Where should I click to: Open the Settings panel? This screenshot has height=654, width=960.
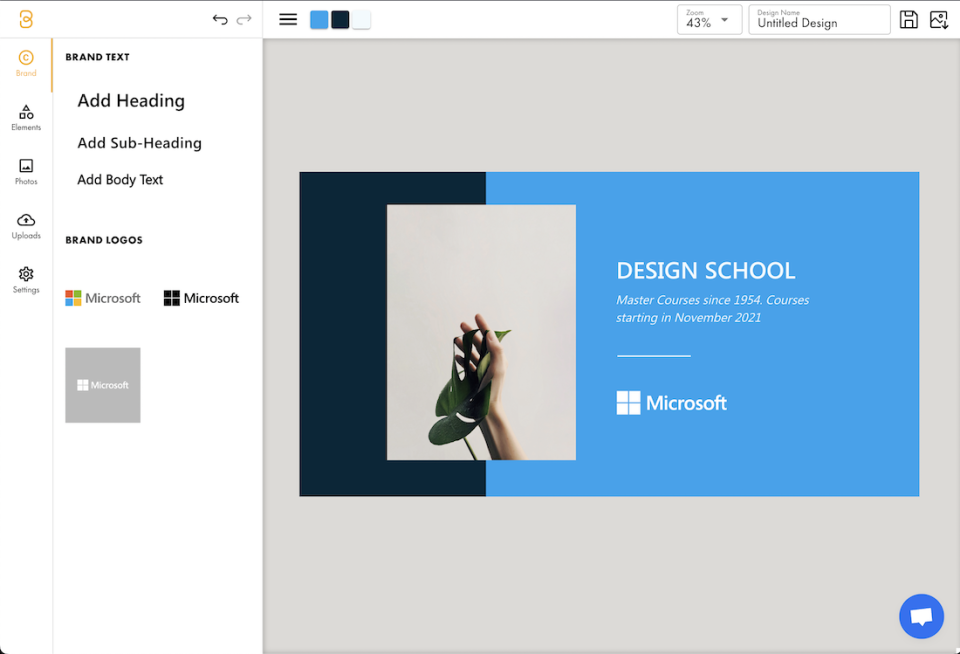point(25,279)
